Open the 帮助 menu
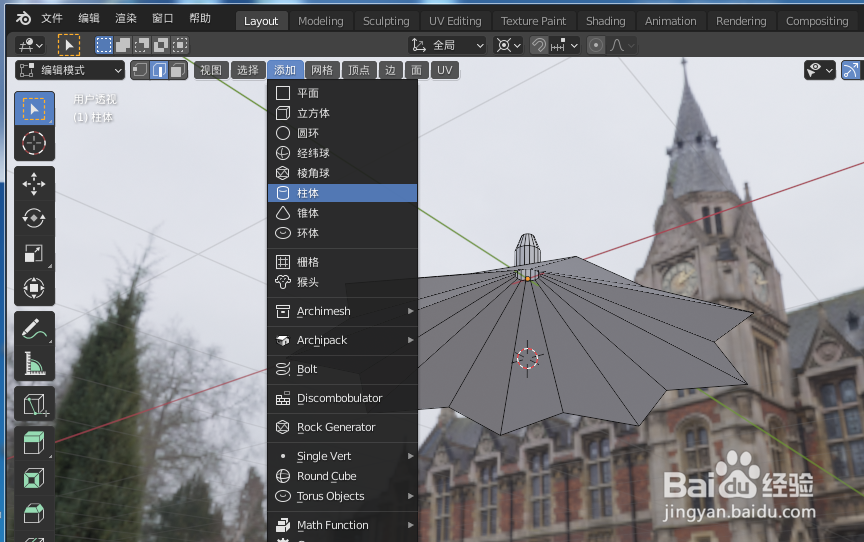The width and height of the screenshot is (864, 542). [200, 19]
